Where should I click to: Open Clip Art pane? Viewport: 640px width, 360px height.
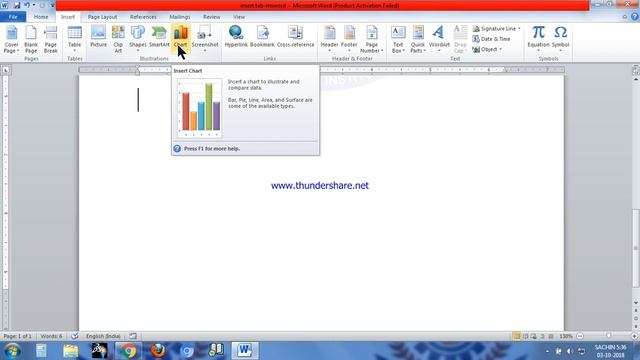tap(118, 39)
